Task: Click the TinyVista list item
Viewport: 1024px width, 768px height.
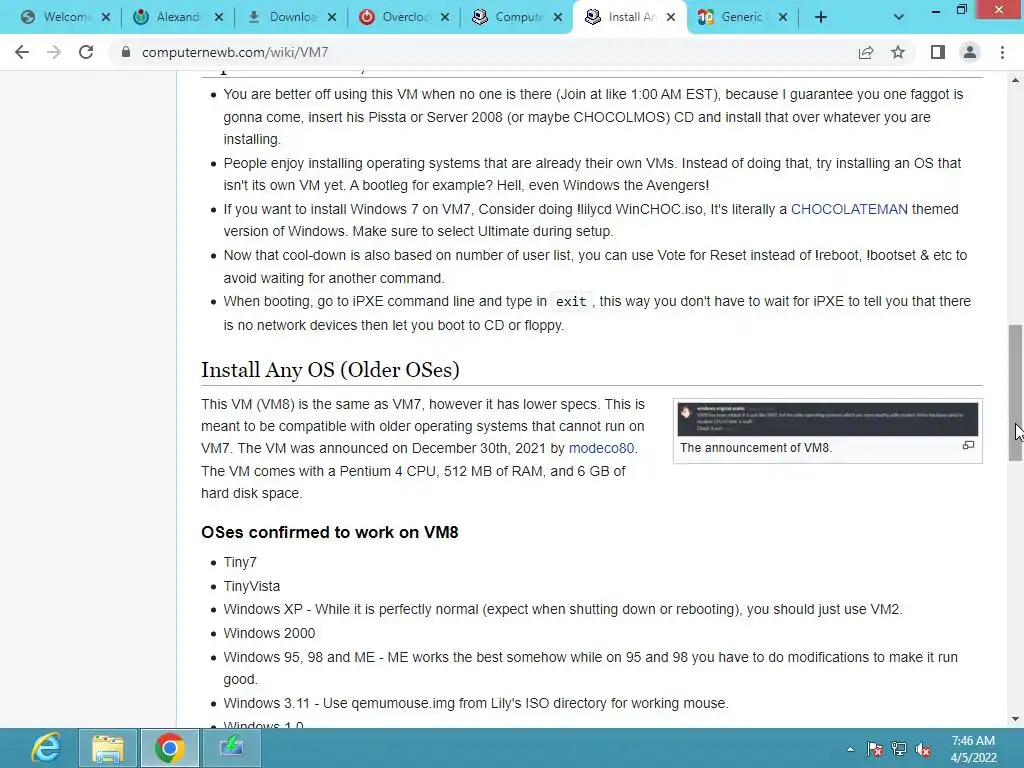Action: click(x=251, y=586)
